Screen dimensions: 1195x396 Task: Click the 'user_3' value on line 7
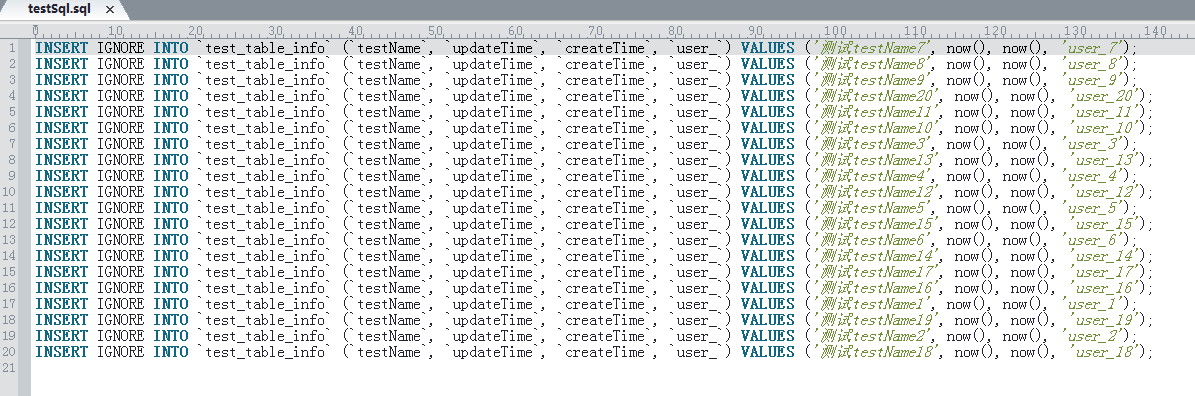click(x=1092, y=144)
